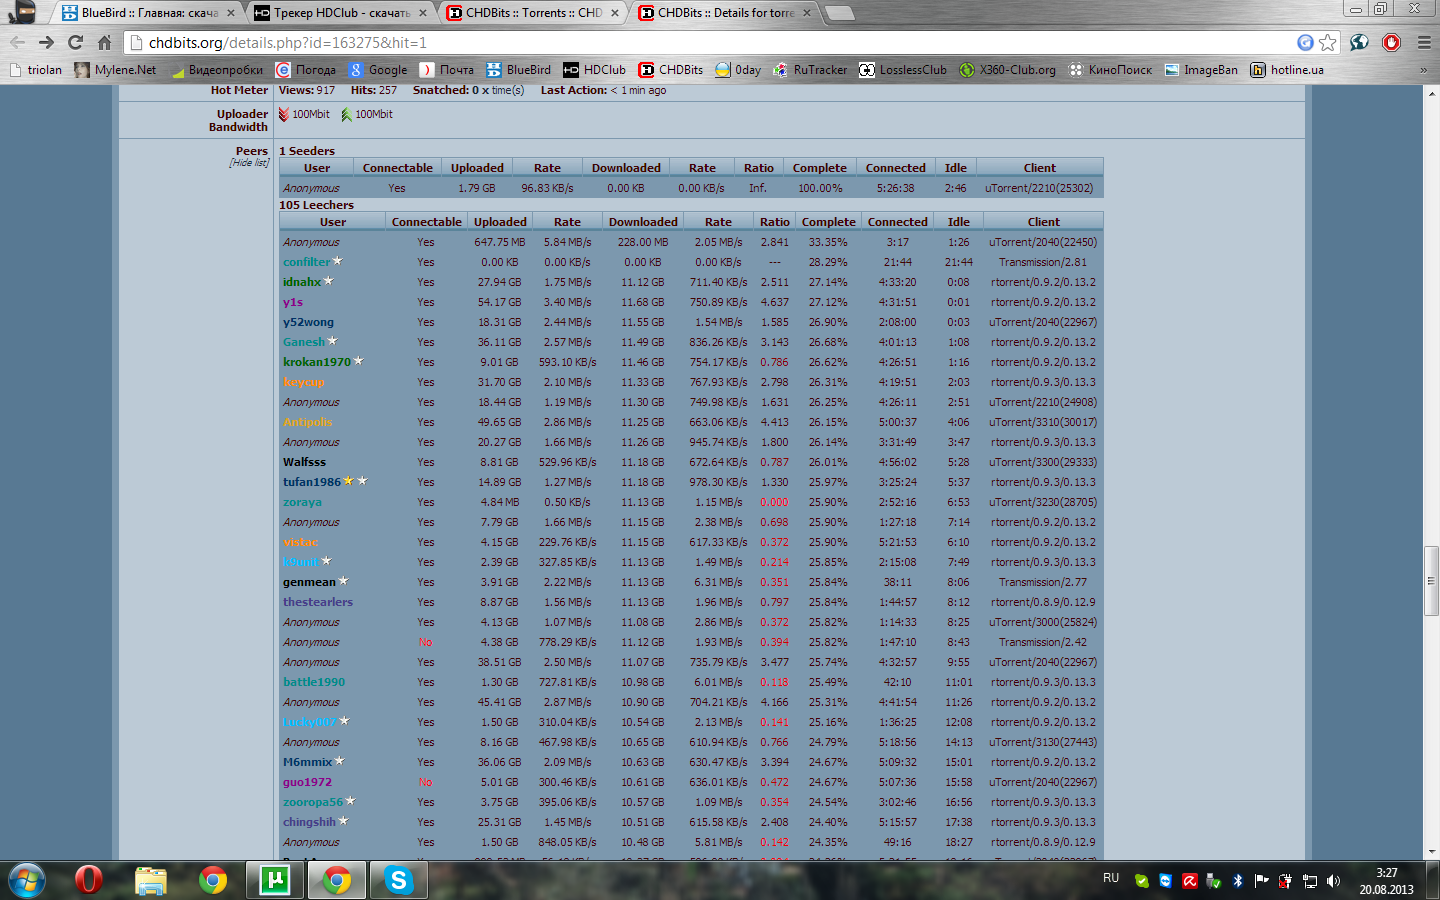The width and height of the screenshot is (1440, 900).
Task: Open Windows Explorer from the taskbar
Action: click(151, 880)
